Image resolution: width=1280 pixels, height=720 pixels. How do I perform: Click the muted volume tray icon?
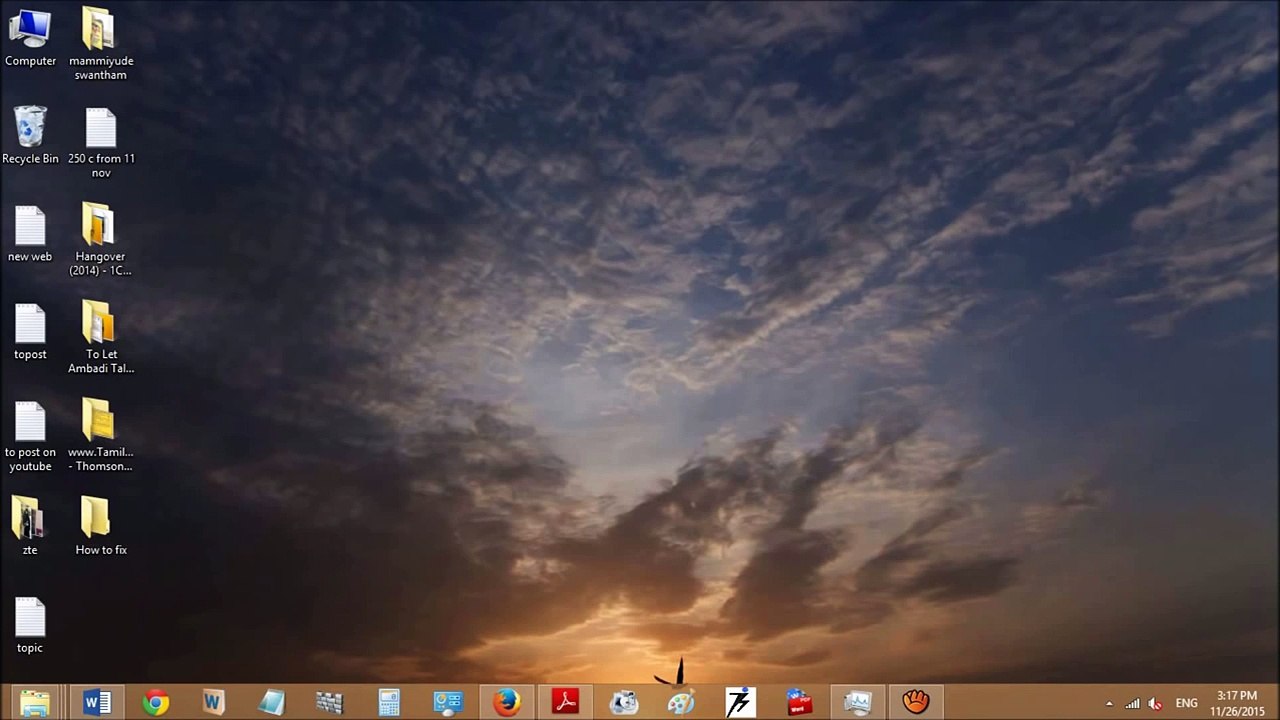click(x=1155, y=703)
